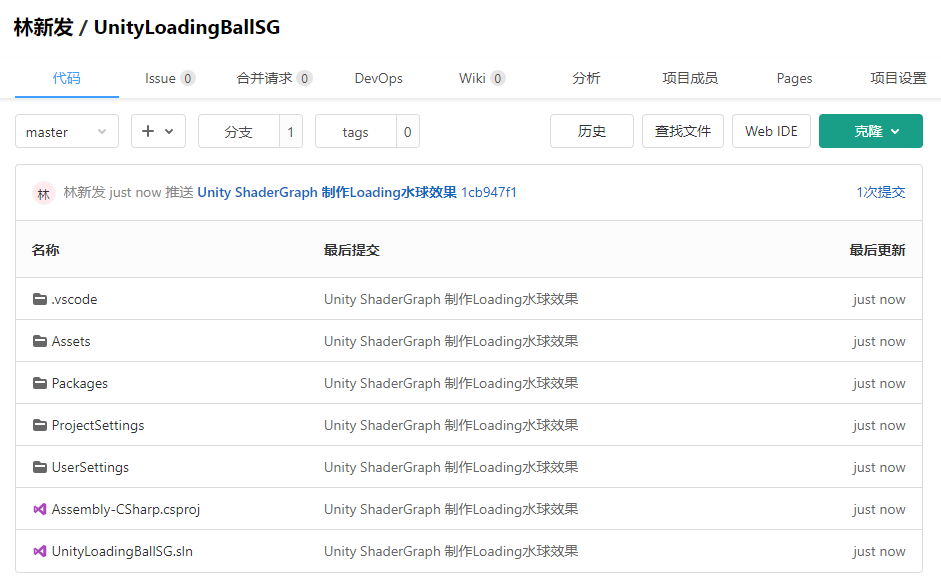Image resolution: width=941 pixels, height=582 pixels.
Task: Click the 最后提交 column header
Action: [x=352, y=250]
